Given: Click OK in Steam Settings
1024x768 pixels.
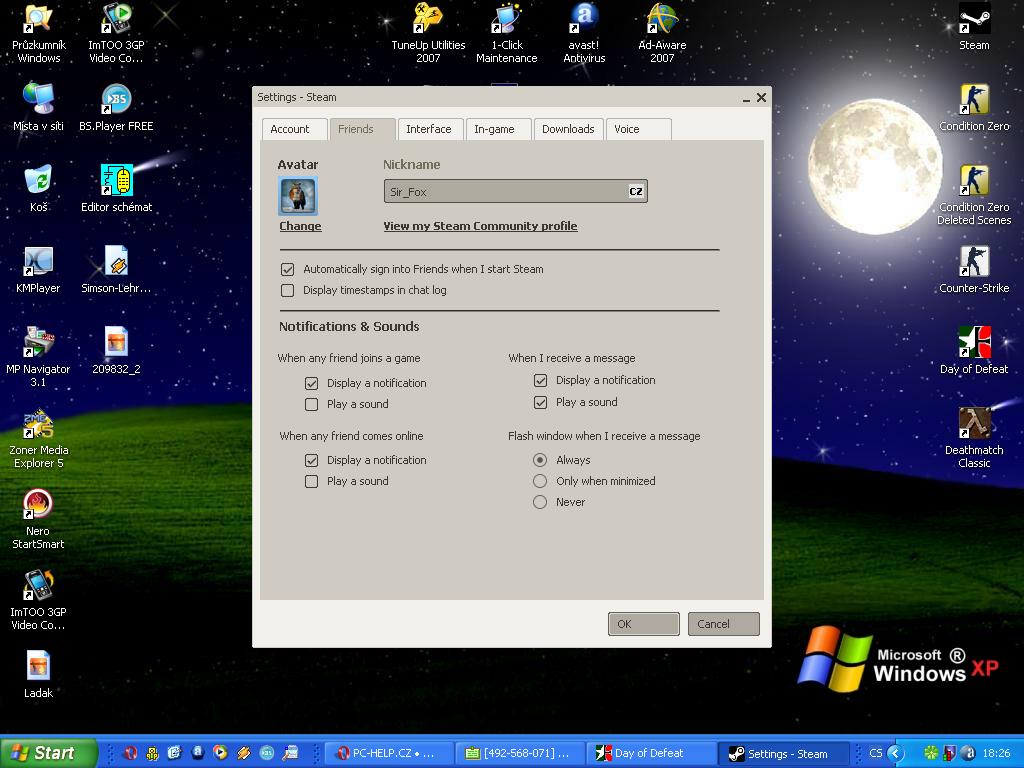Looking at the screenshot, I should coord(643,624).
